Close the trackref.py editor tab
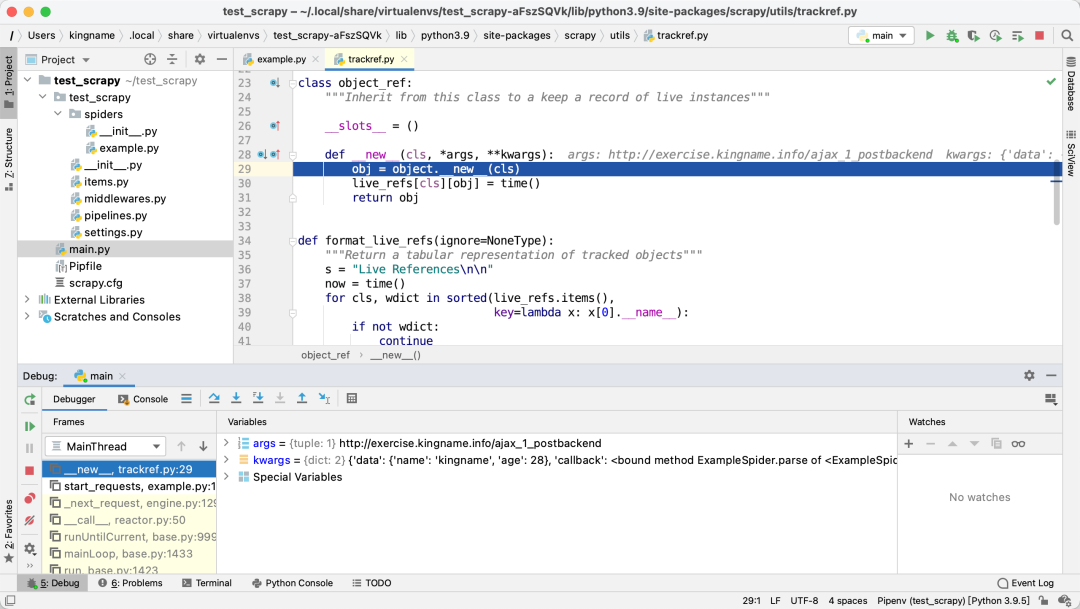The height and width of the screenshot is (609, 1080). [404, 59]
